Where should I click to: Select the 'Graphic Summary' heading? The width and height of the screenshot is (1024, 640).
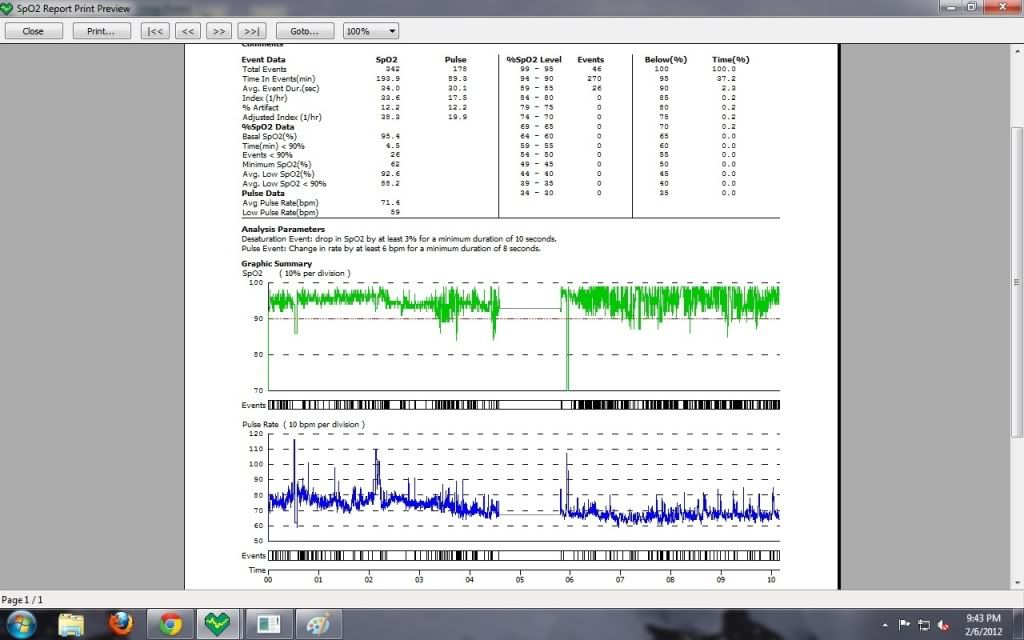tap(277, 264)
